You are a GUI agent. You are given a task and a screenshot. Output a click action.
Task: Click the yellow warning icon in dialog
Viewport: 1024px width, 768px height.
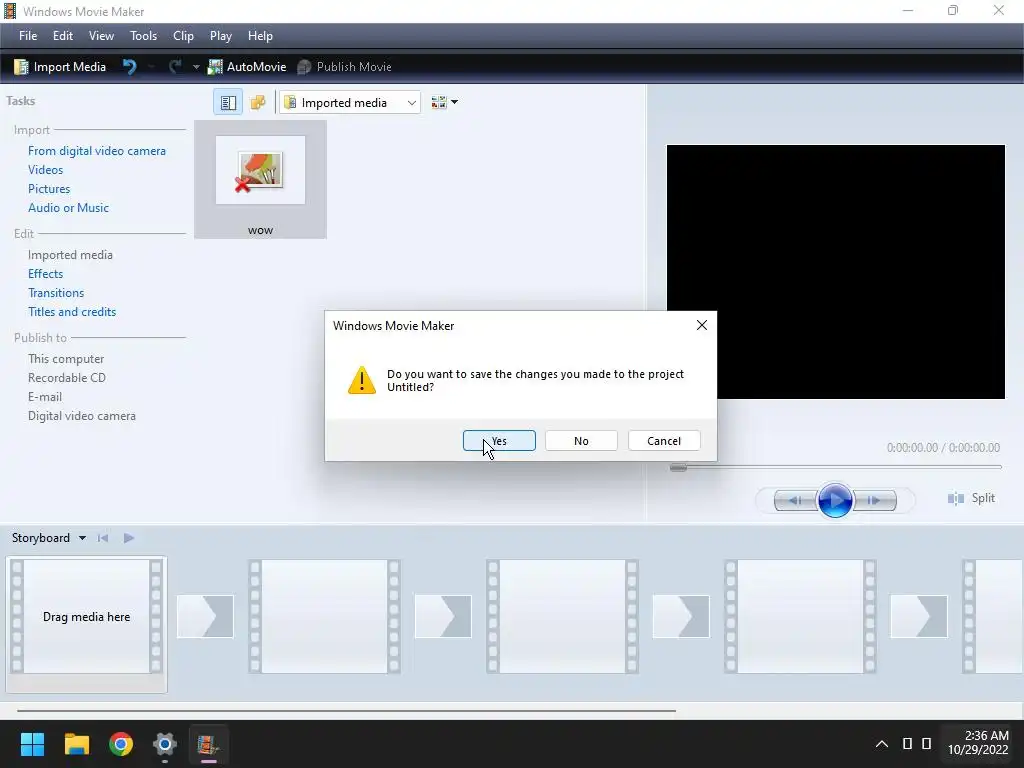pyautogui.click(x=362, y=380)
